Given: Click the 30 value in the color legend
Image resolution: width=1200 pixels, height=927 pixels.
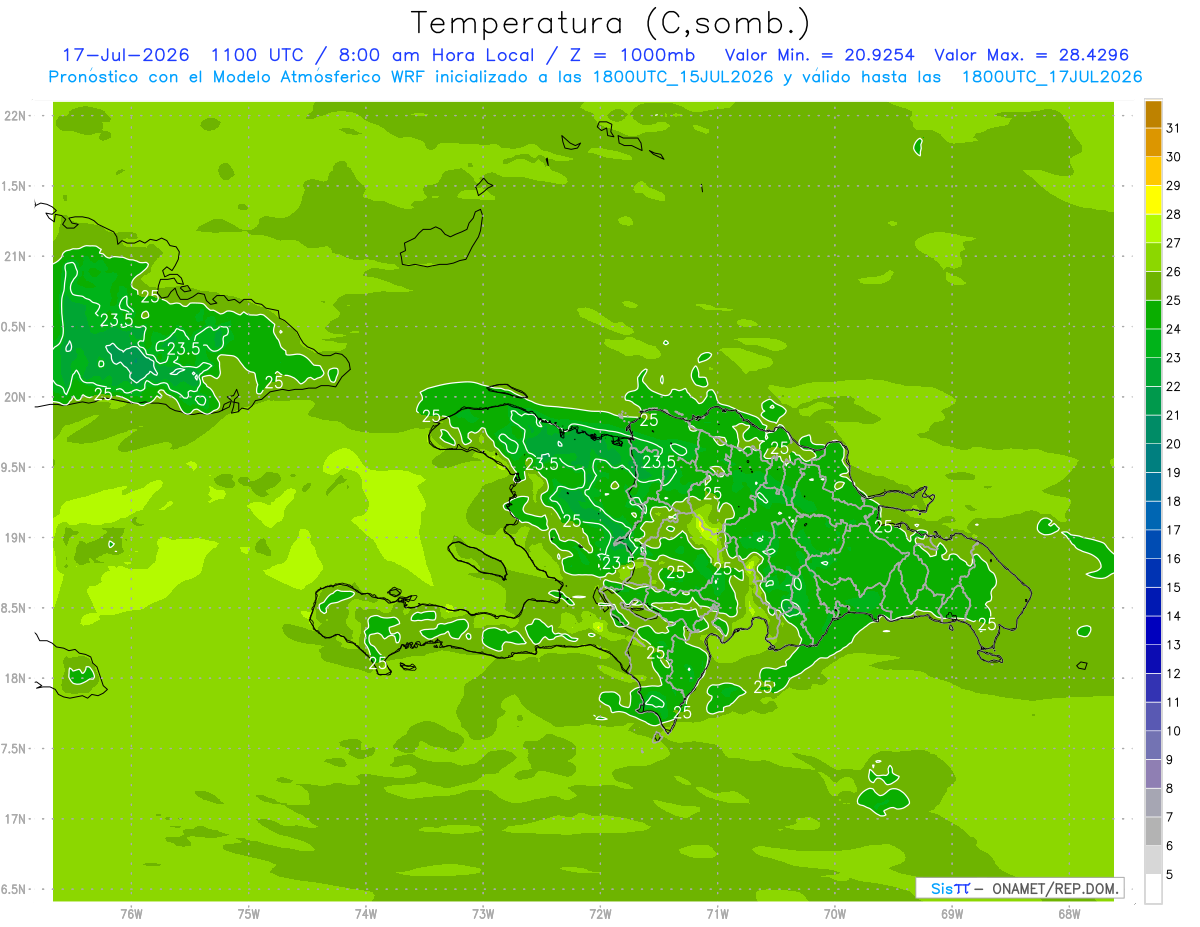Looking at the screenshot, I should 1174,157.
